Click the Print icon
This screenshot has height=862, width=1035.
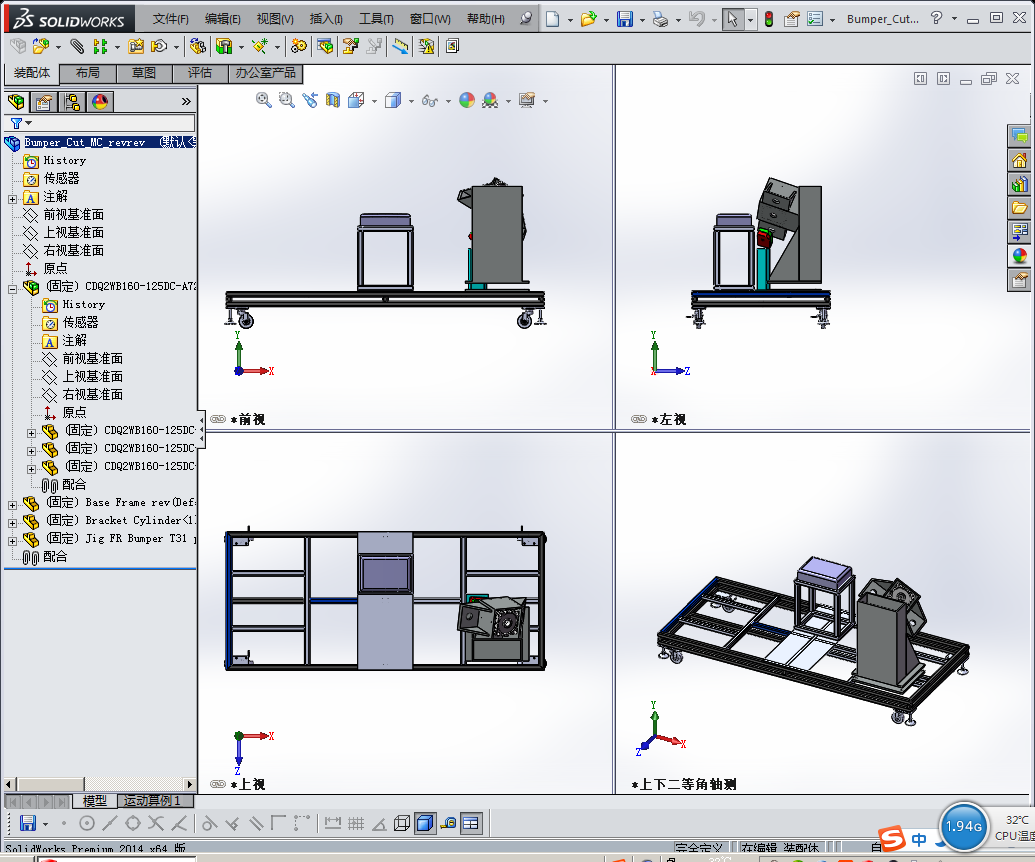point(660,19)
